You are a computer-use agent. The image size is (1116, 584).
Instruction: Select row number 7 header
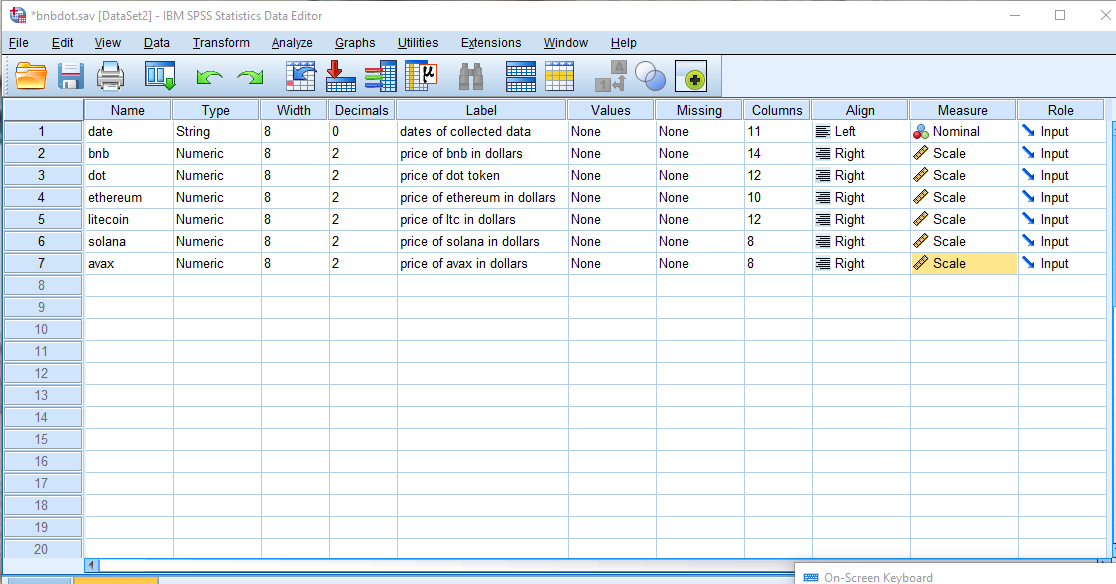tap(42, 264)
